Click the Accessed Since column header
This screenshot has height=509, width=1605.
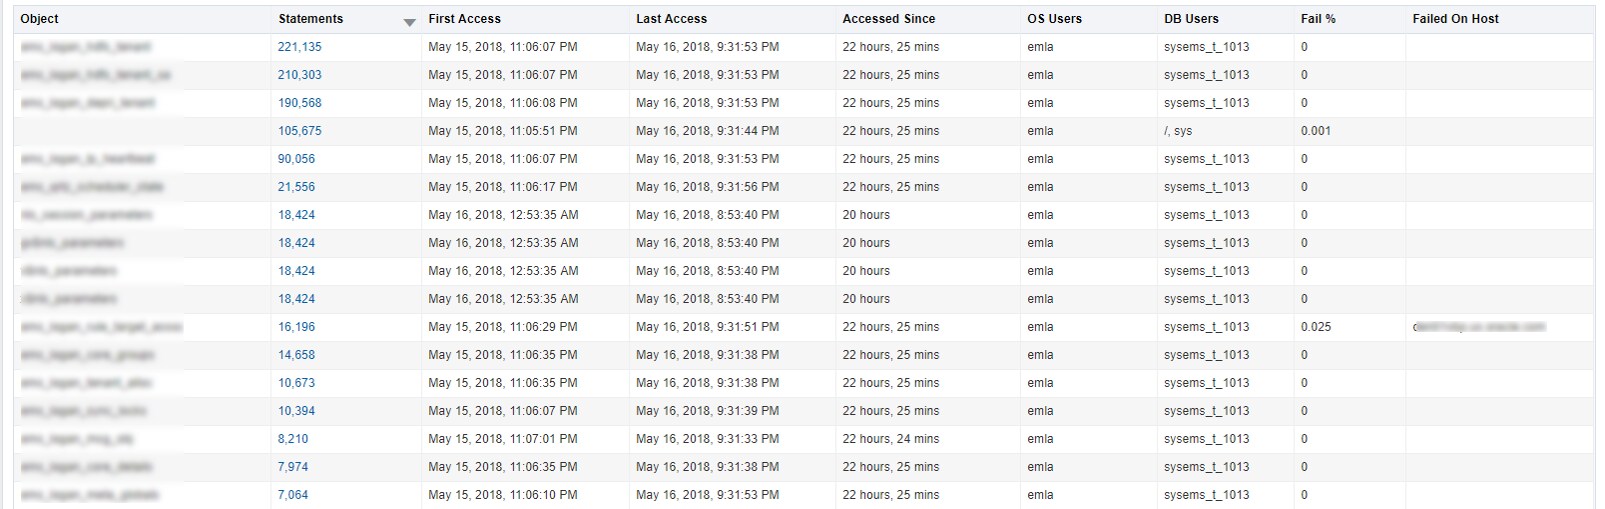pos(888,19)
